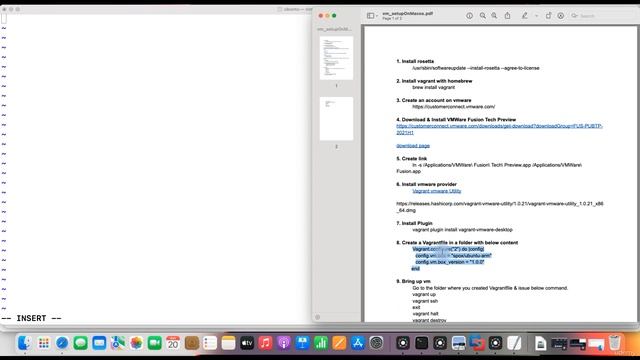Open the sidebar view menu in Preview
This screenshot has height=360, width=640.
click(372, 16)
